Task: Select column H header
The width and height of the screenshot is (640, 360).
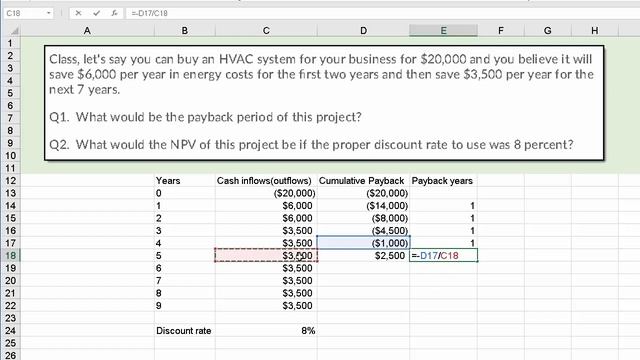Action: pos(595,31)
